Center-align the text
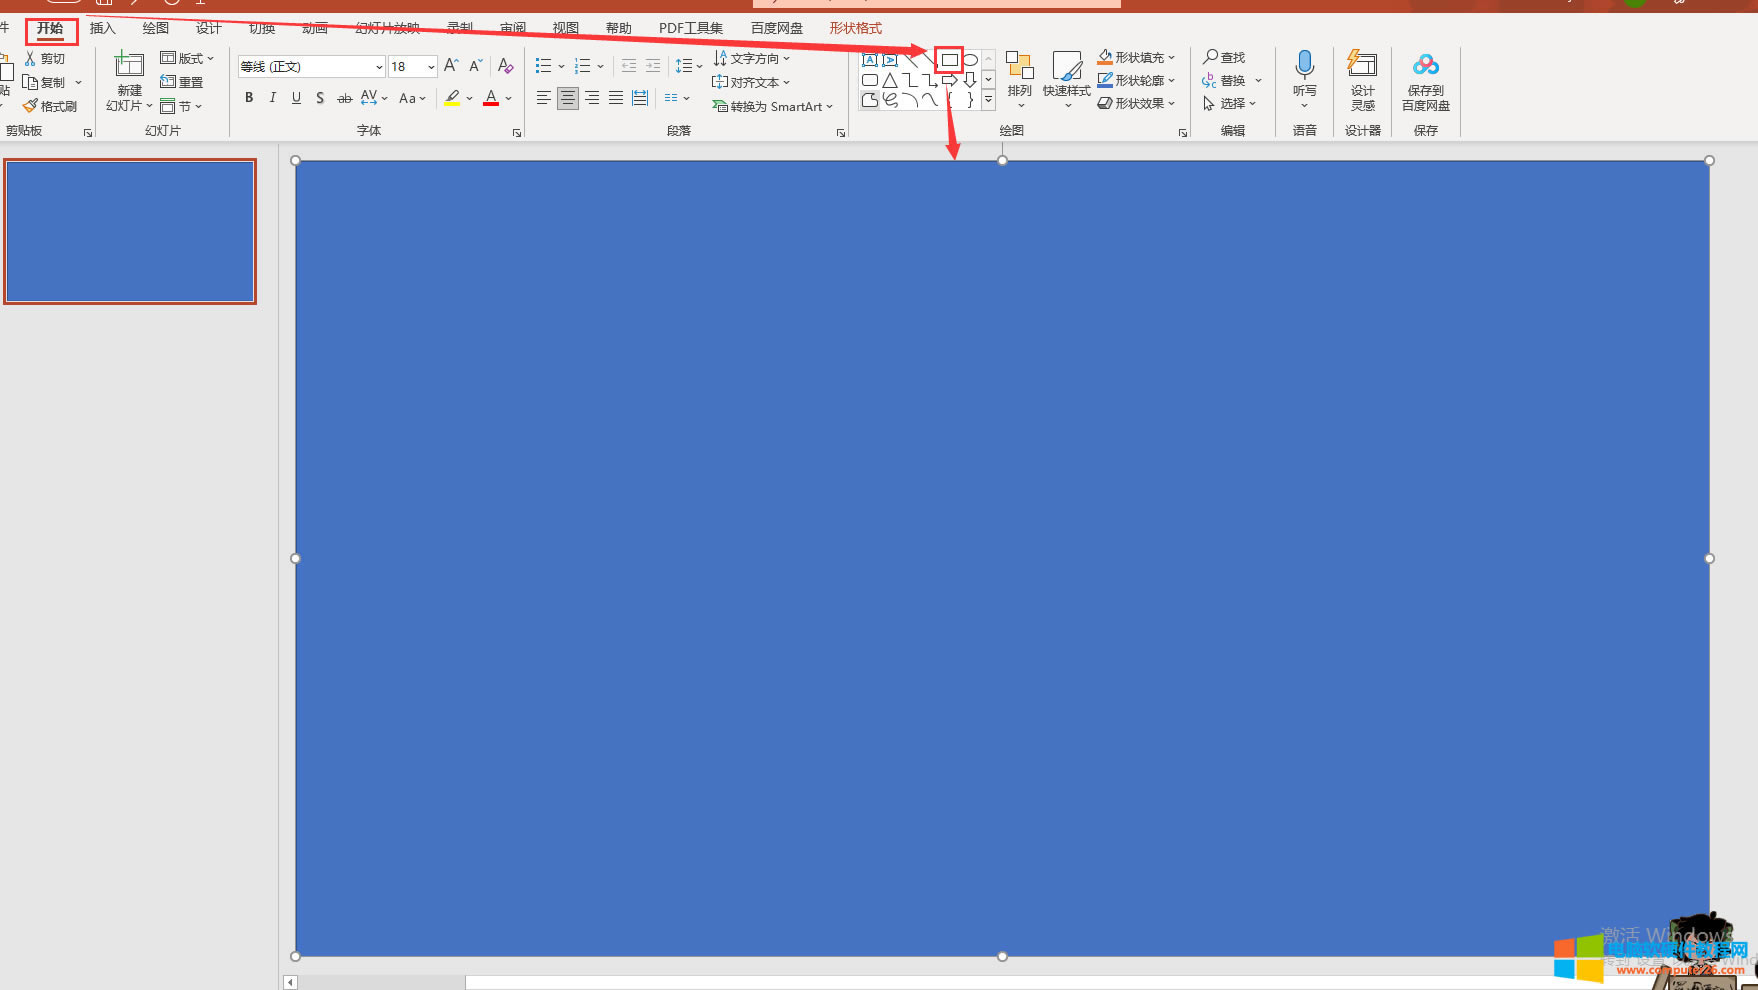 [x=567, y=98]
